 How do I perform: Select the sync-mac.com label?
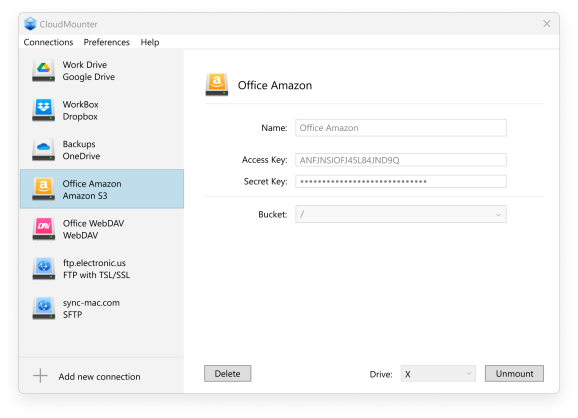point(91,303)
